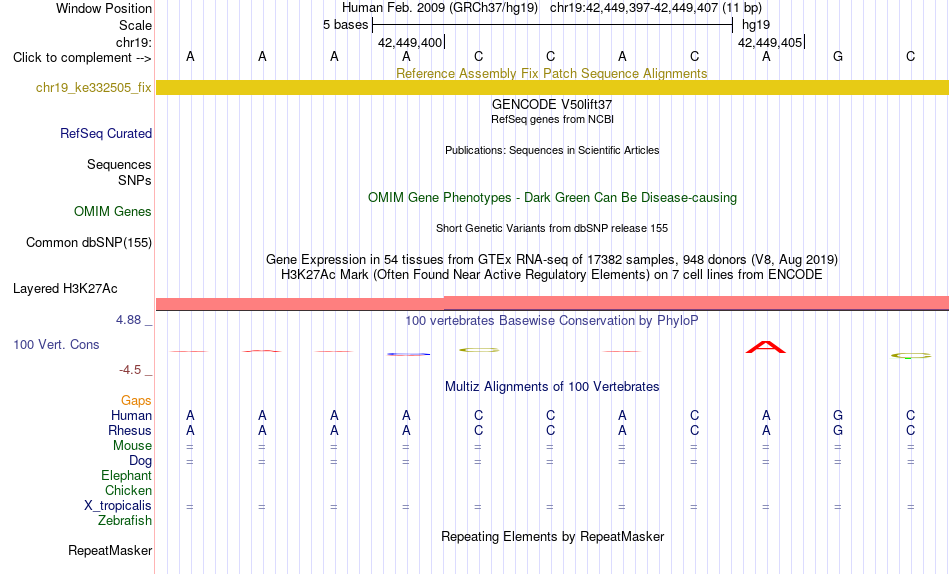Click the OMIM Genes track label
The width and height of the screenshot is (950, 574).
tap(113, 212)
